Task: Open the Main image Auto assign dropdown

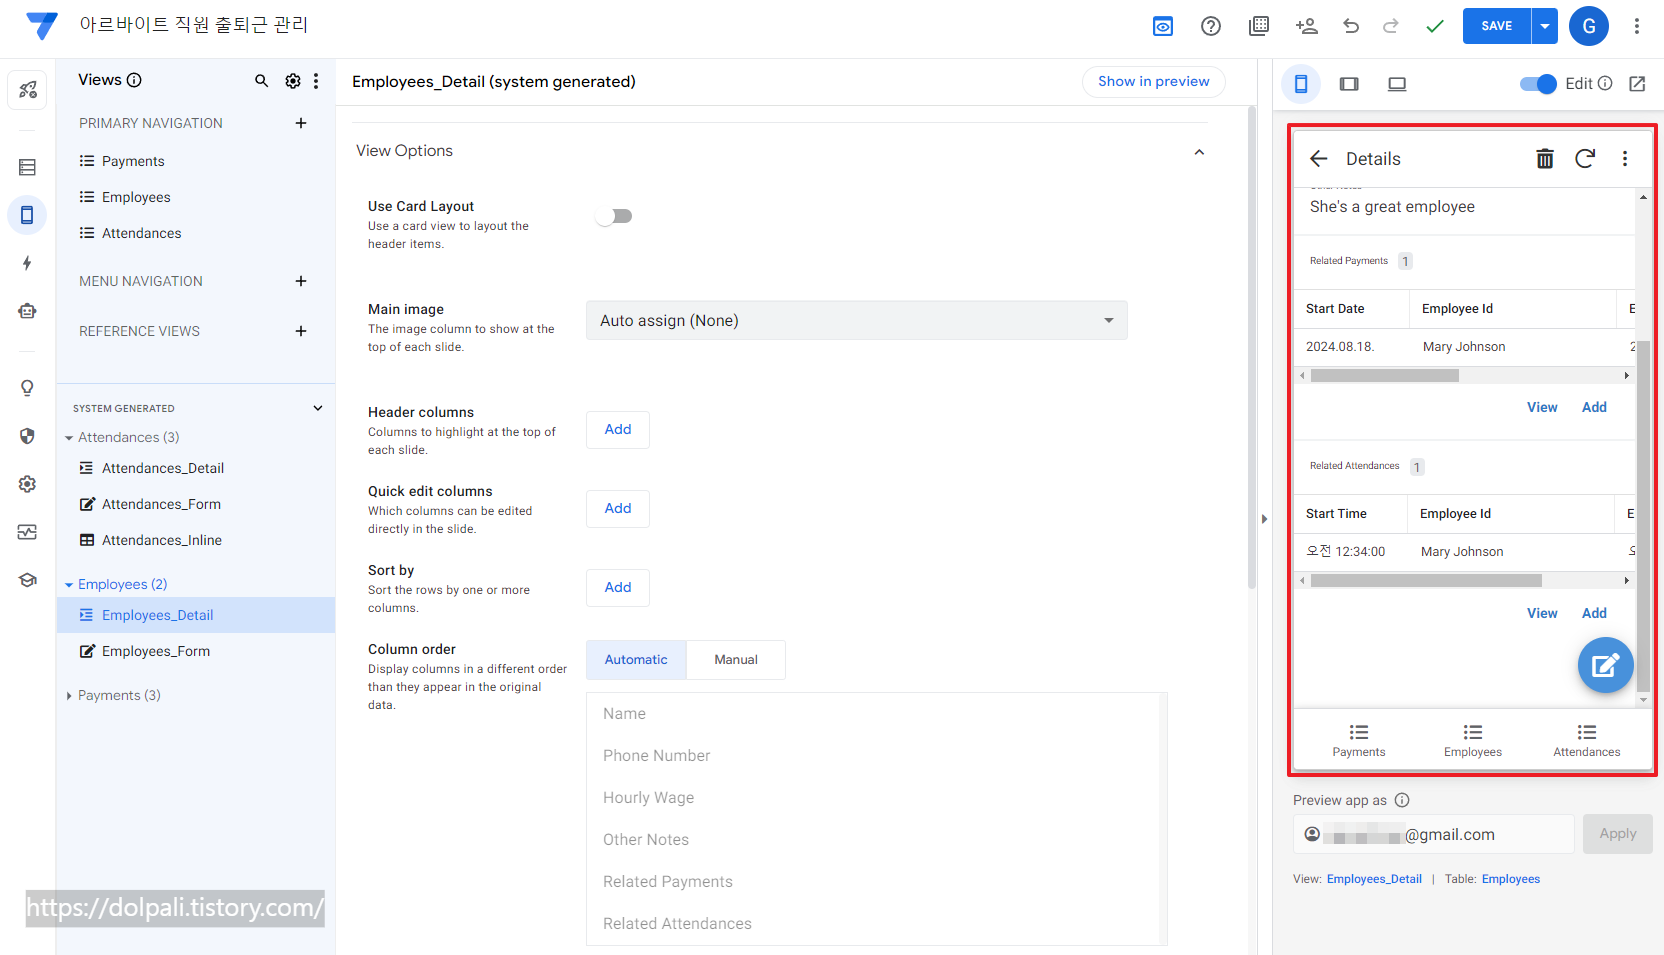Action: coord(857,321)
